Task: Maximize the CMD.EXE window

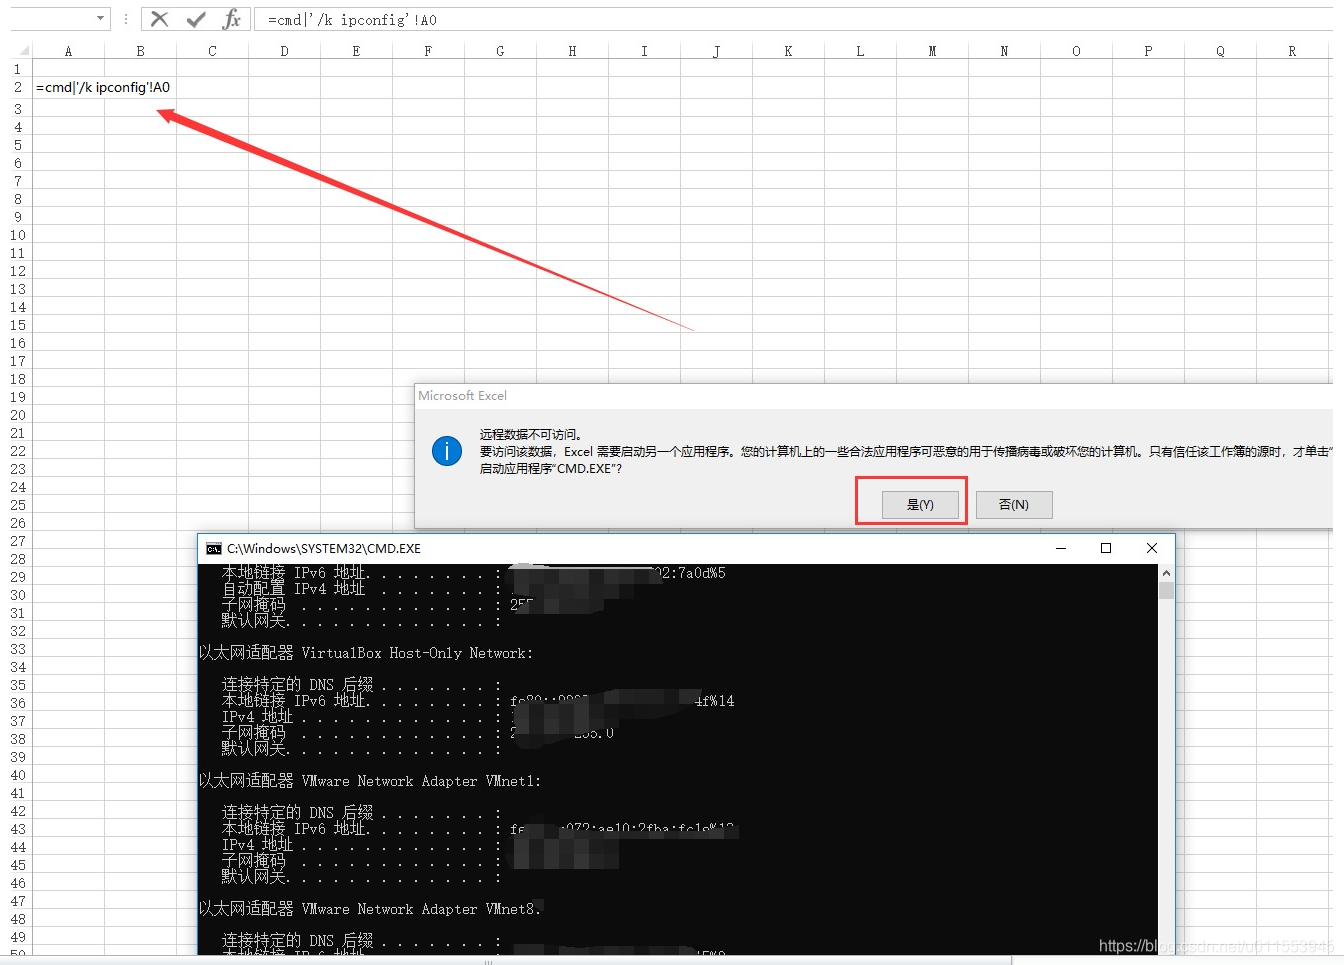Action: (x=1106, y=548)
